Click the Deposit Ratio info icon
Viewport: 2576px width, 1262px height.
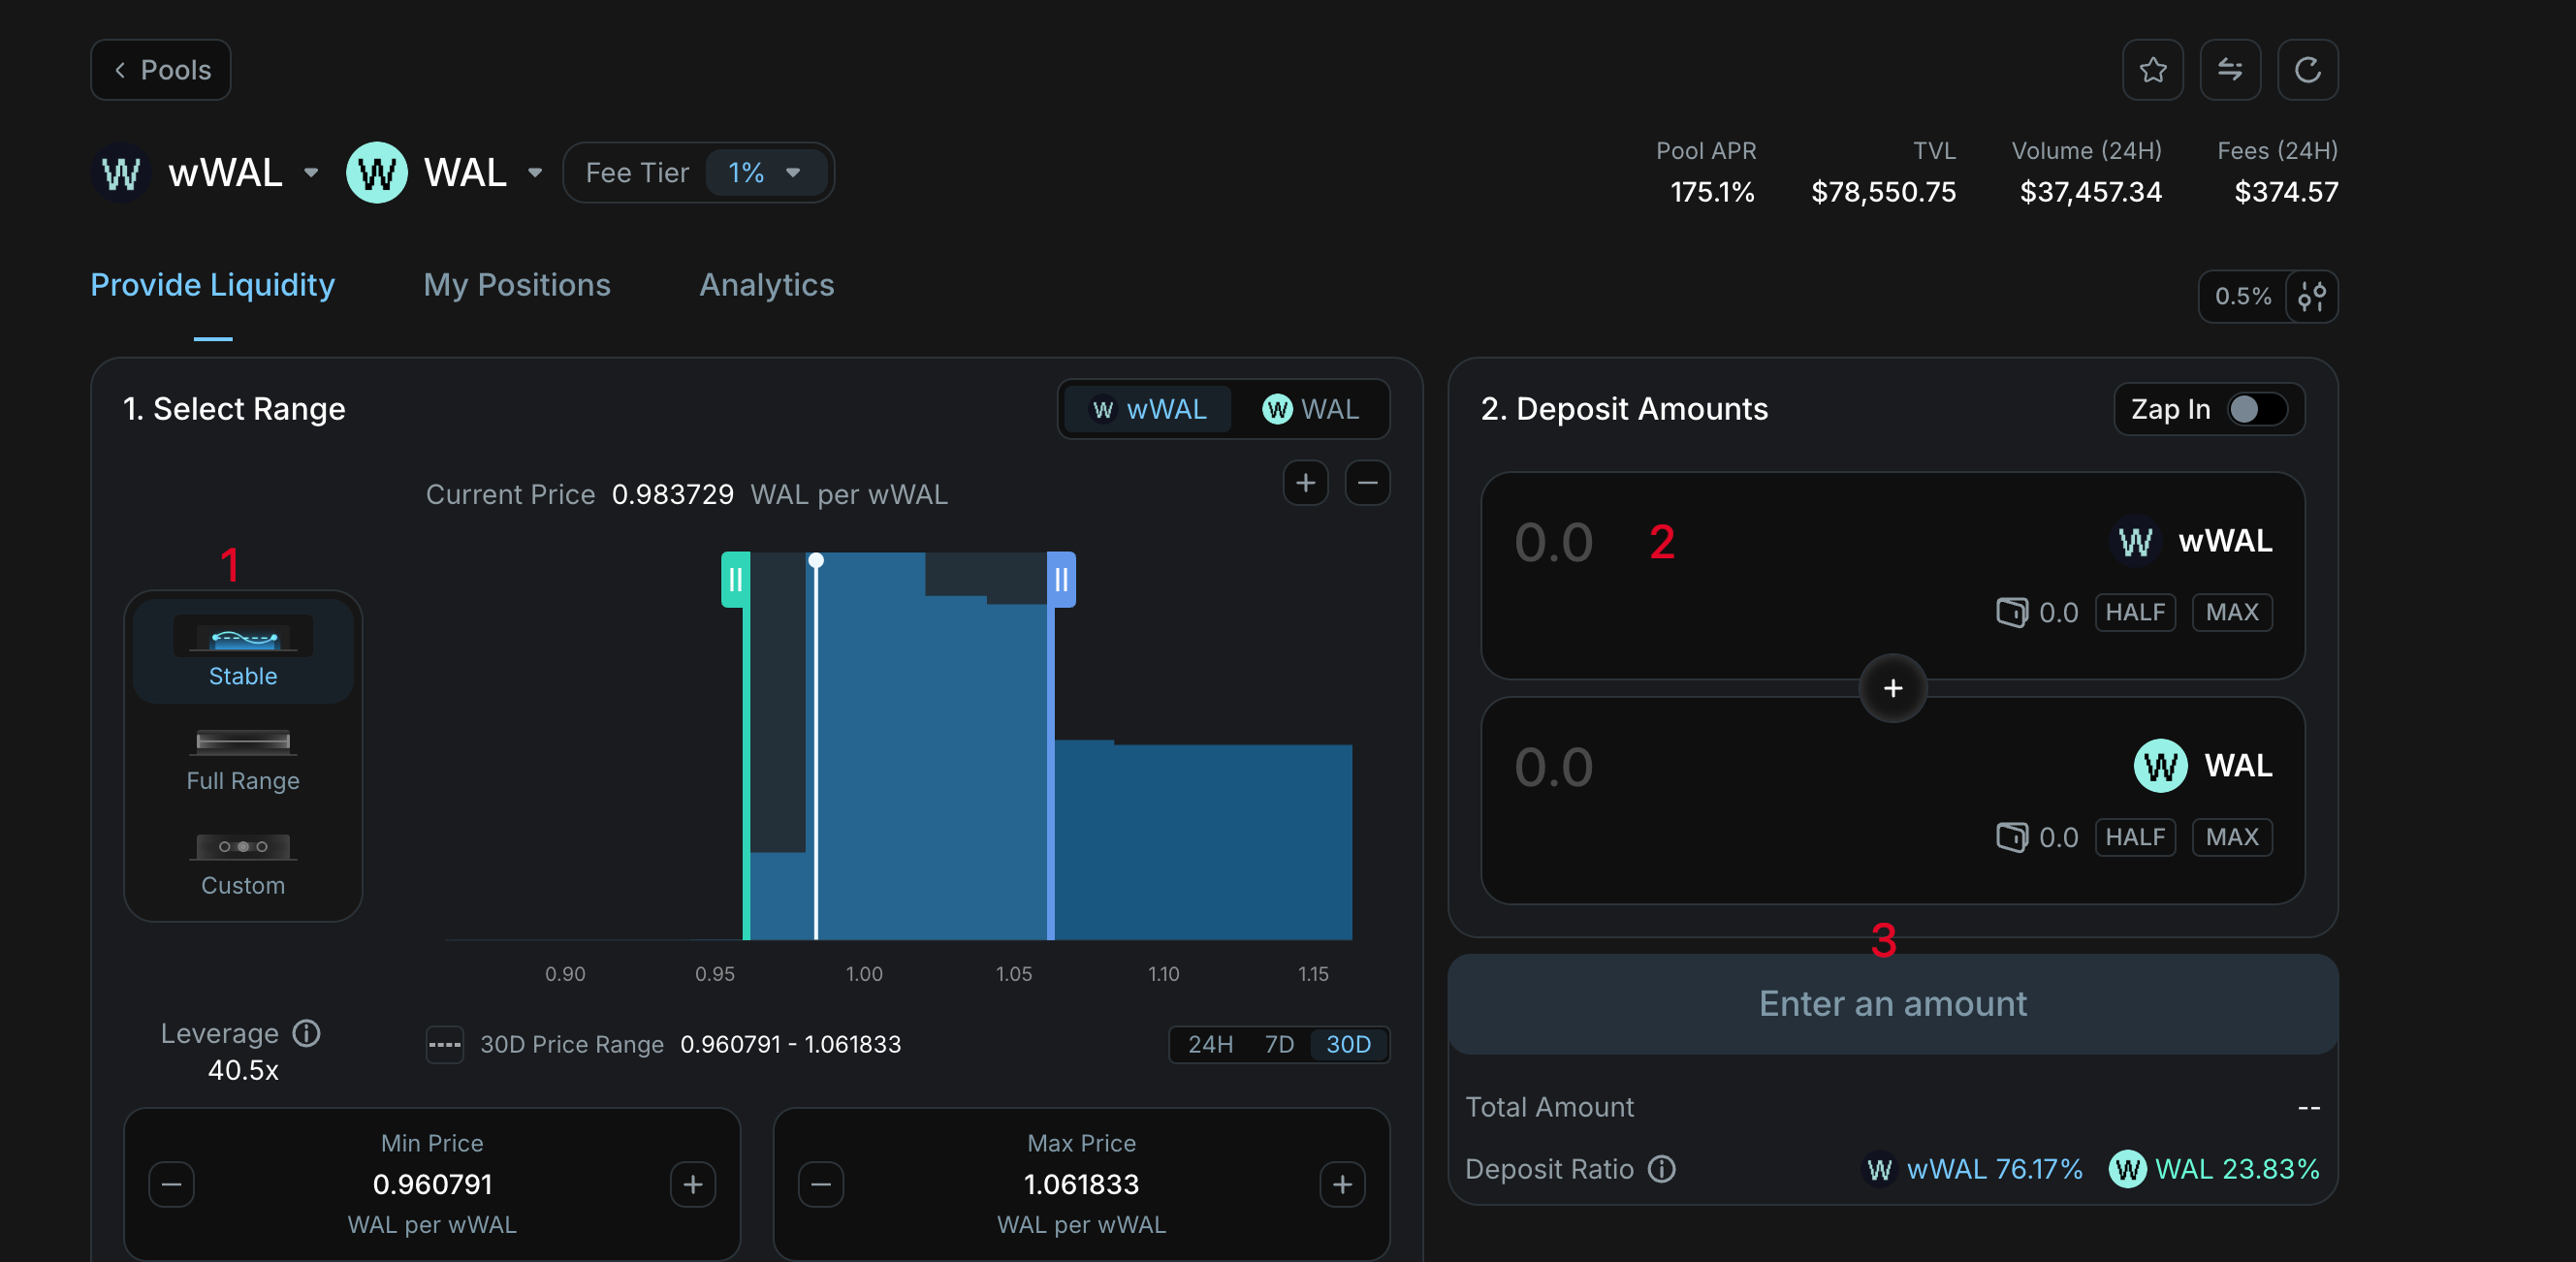click(1661, 1169)
